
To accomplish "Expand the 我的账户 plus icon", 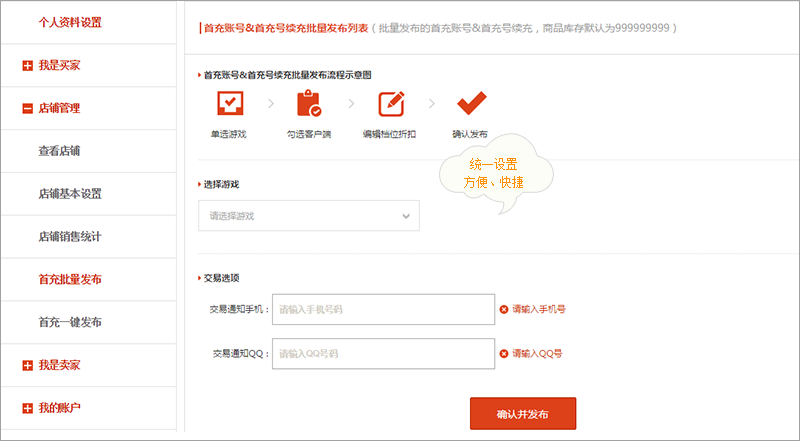I will [x=28, y=408].
